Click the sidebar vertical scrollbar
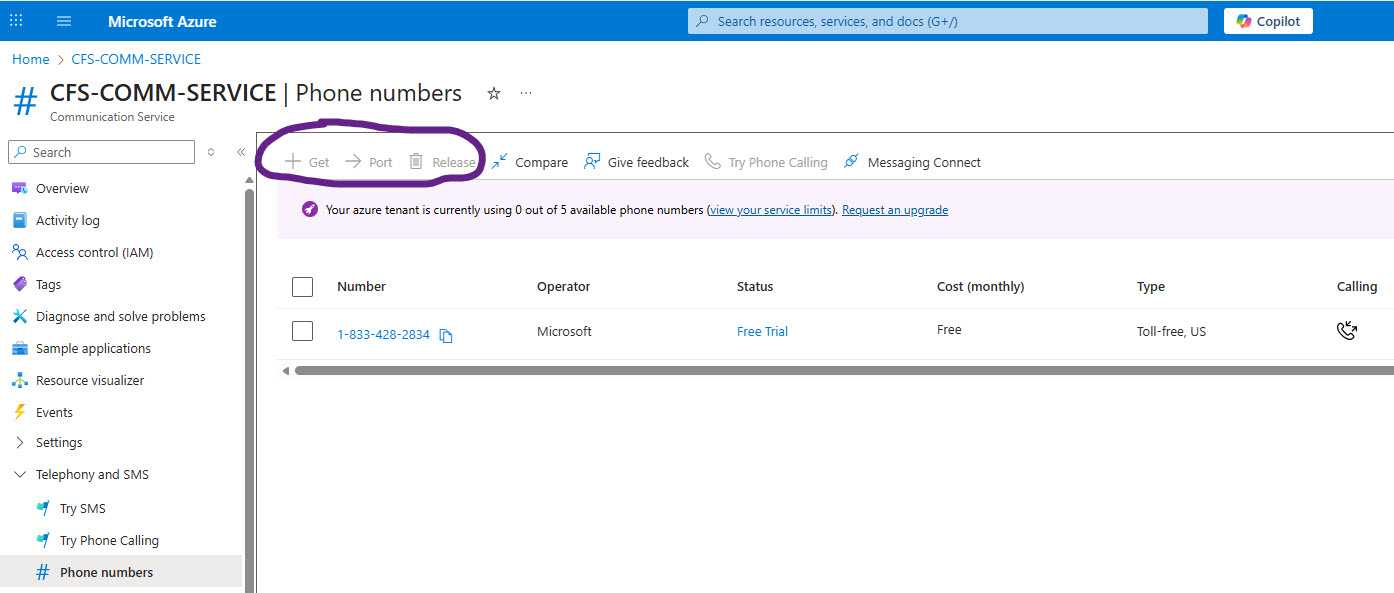This screenshot has width=1394, height=593. (x=250, y=390)
